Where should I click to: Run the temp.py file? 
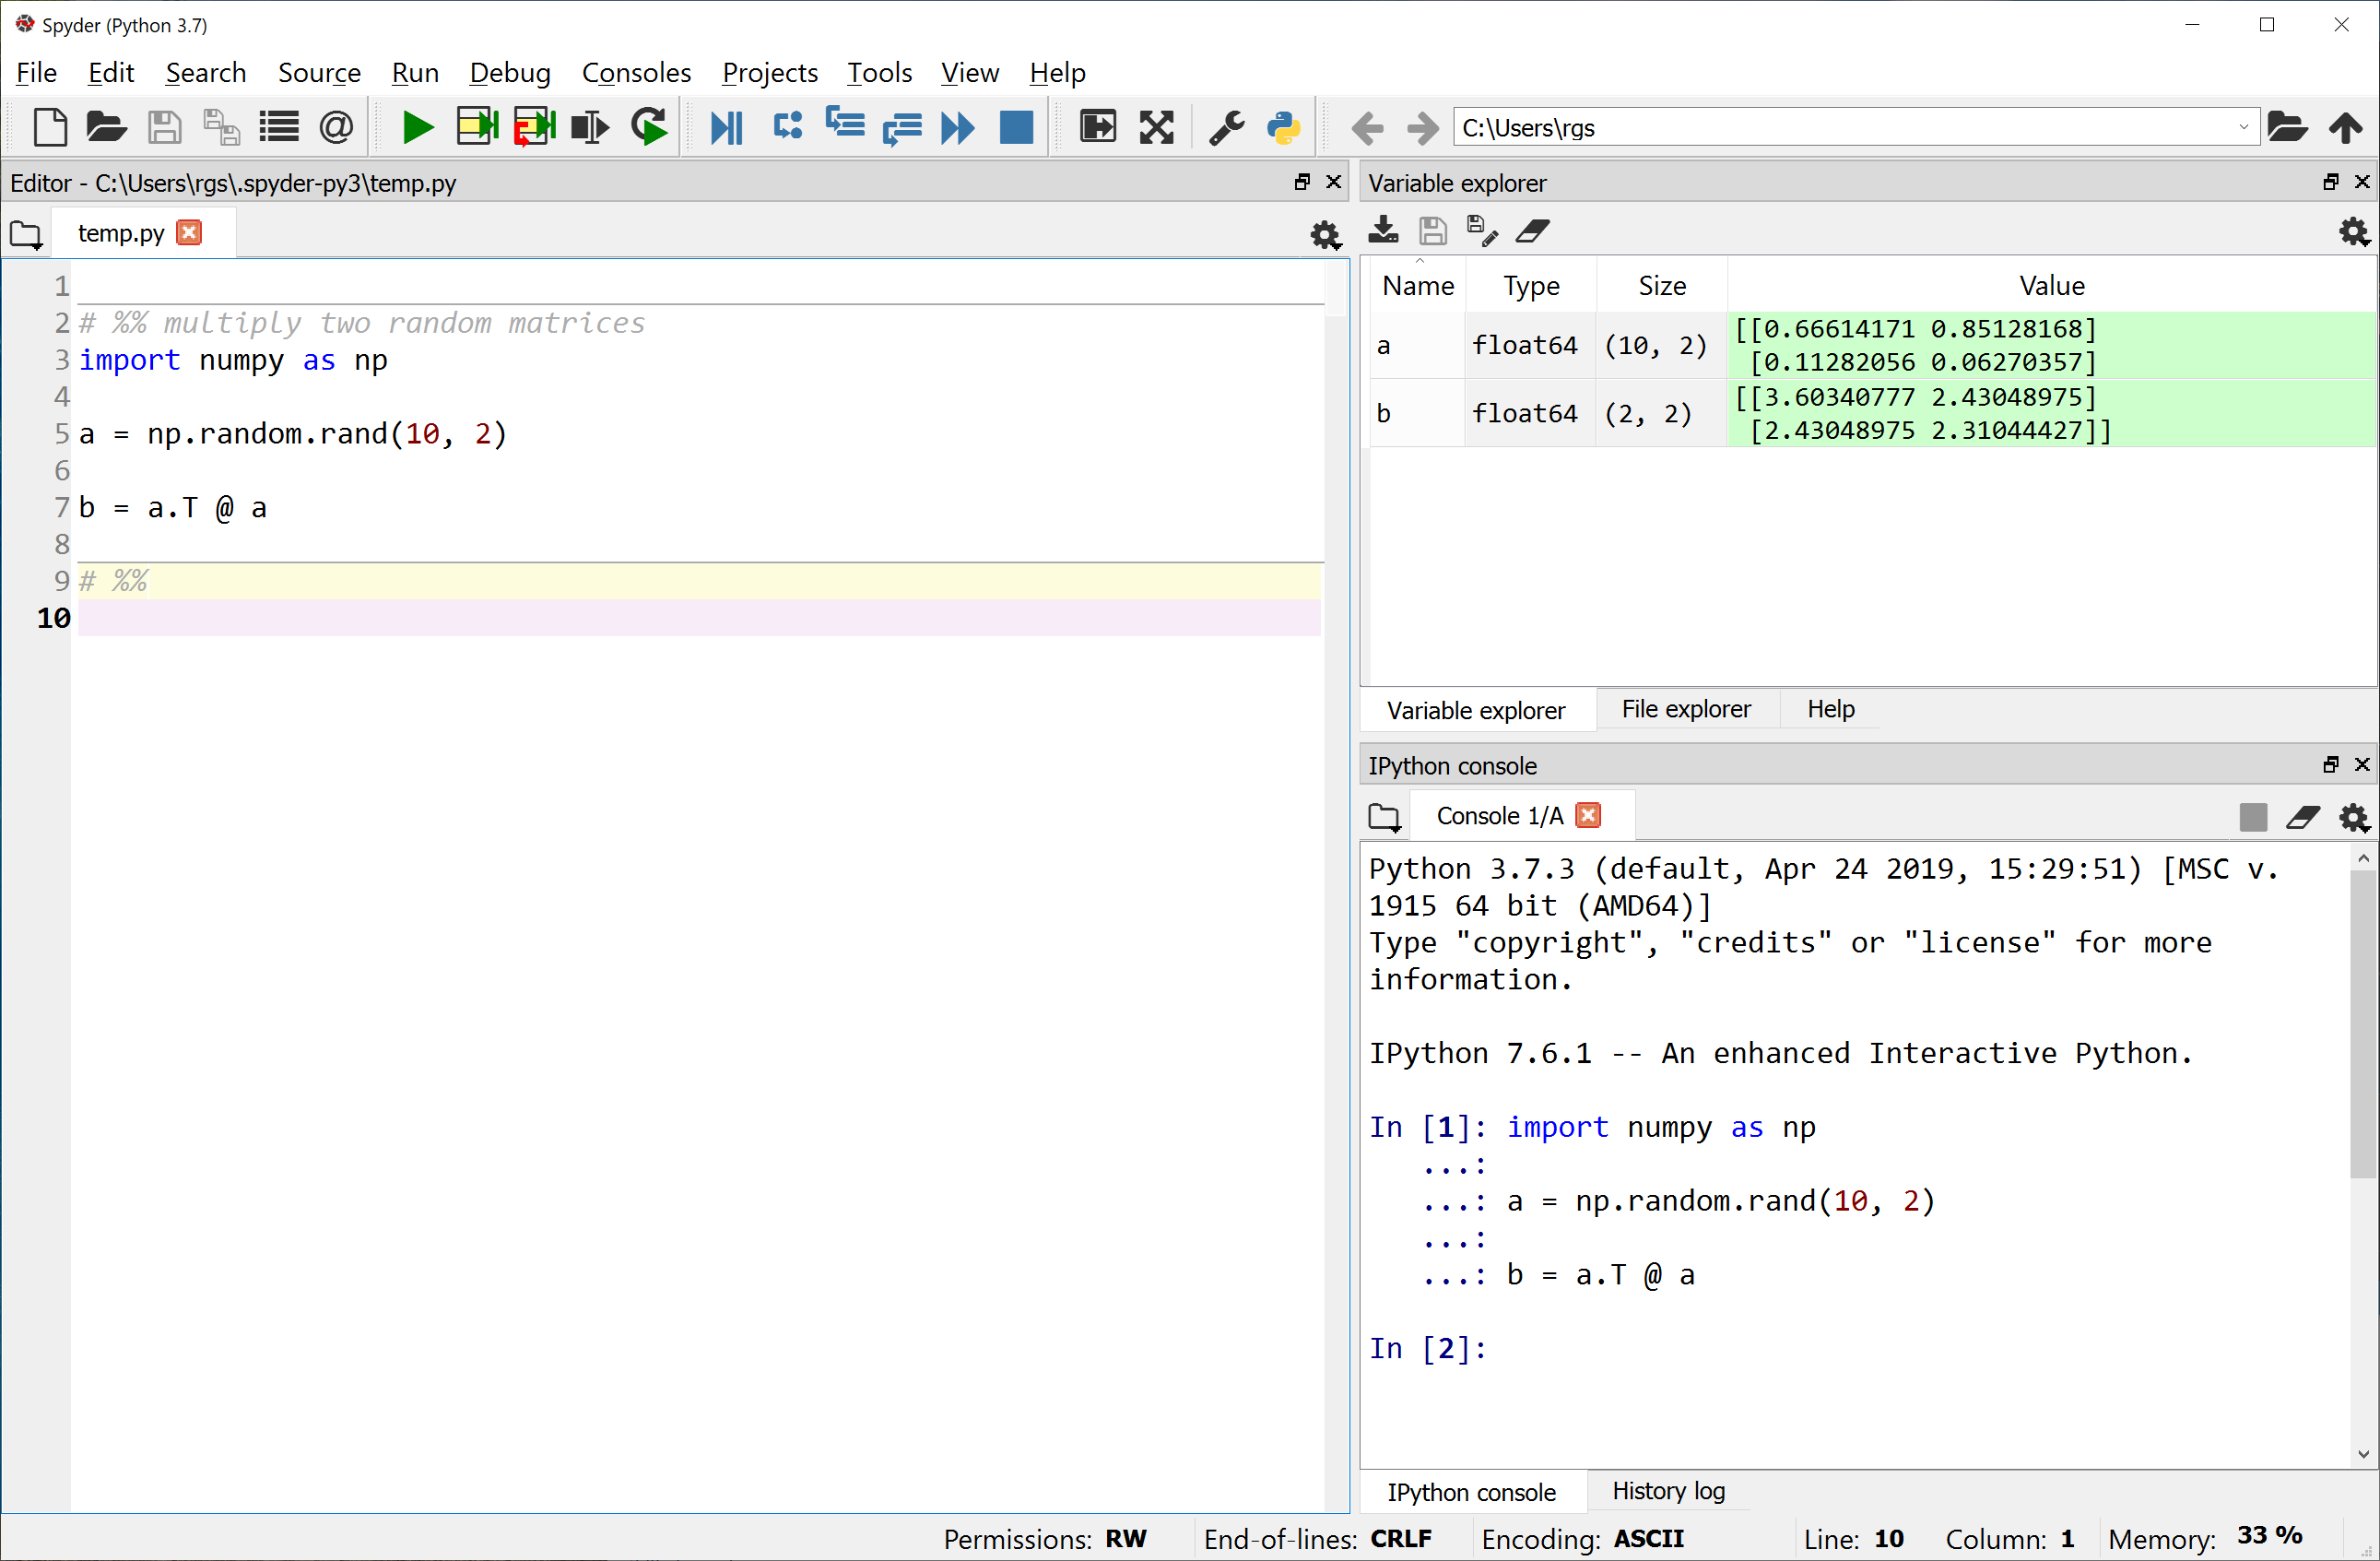[417, 127]
